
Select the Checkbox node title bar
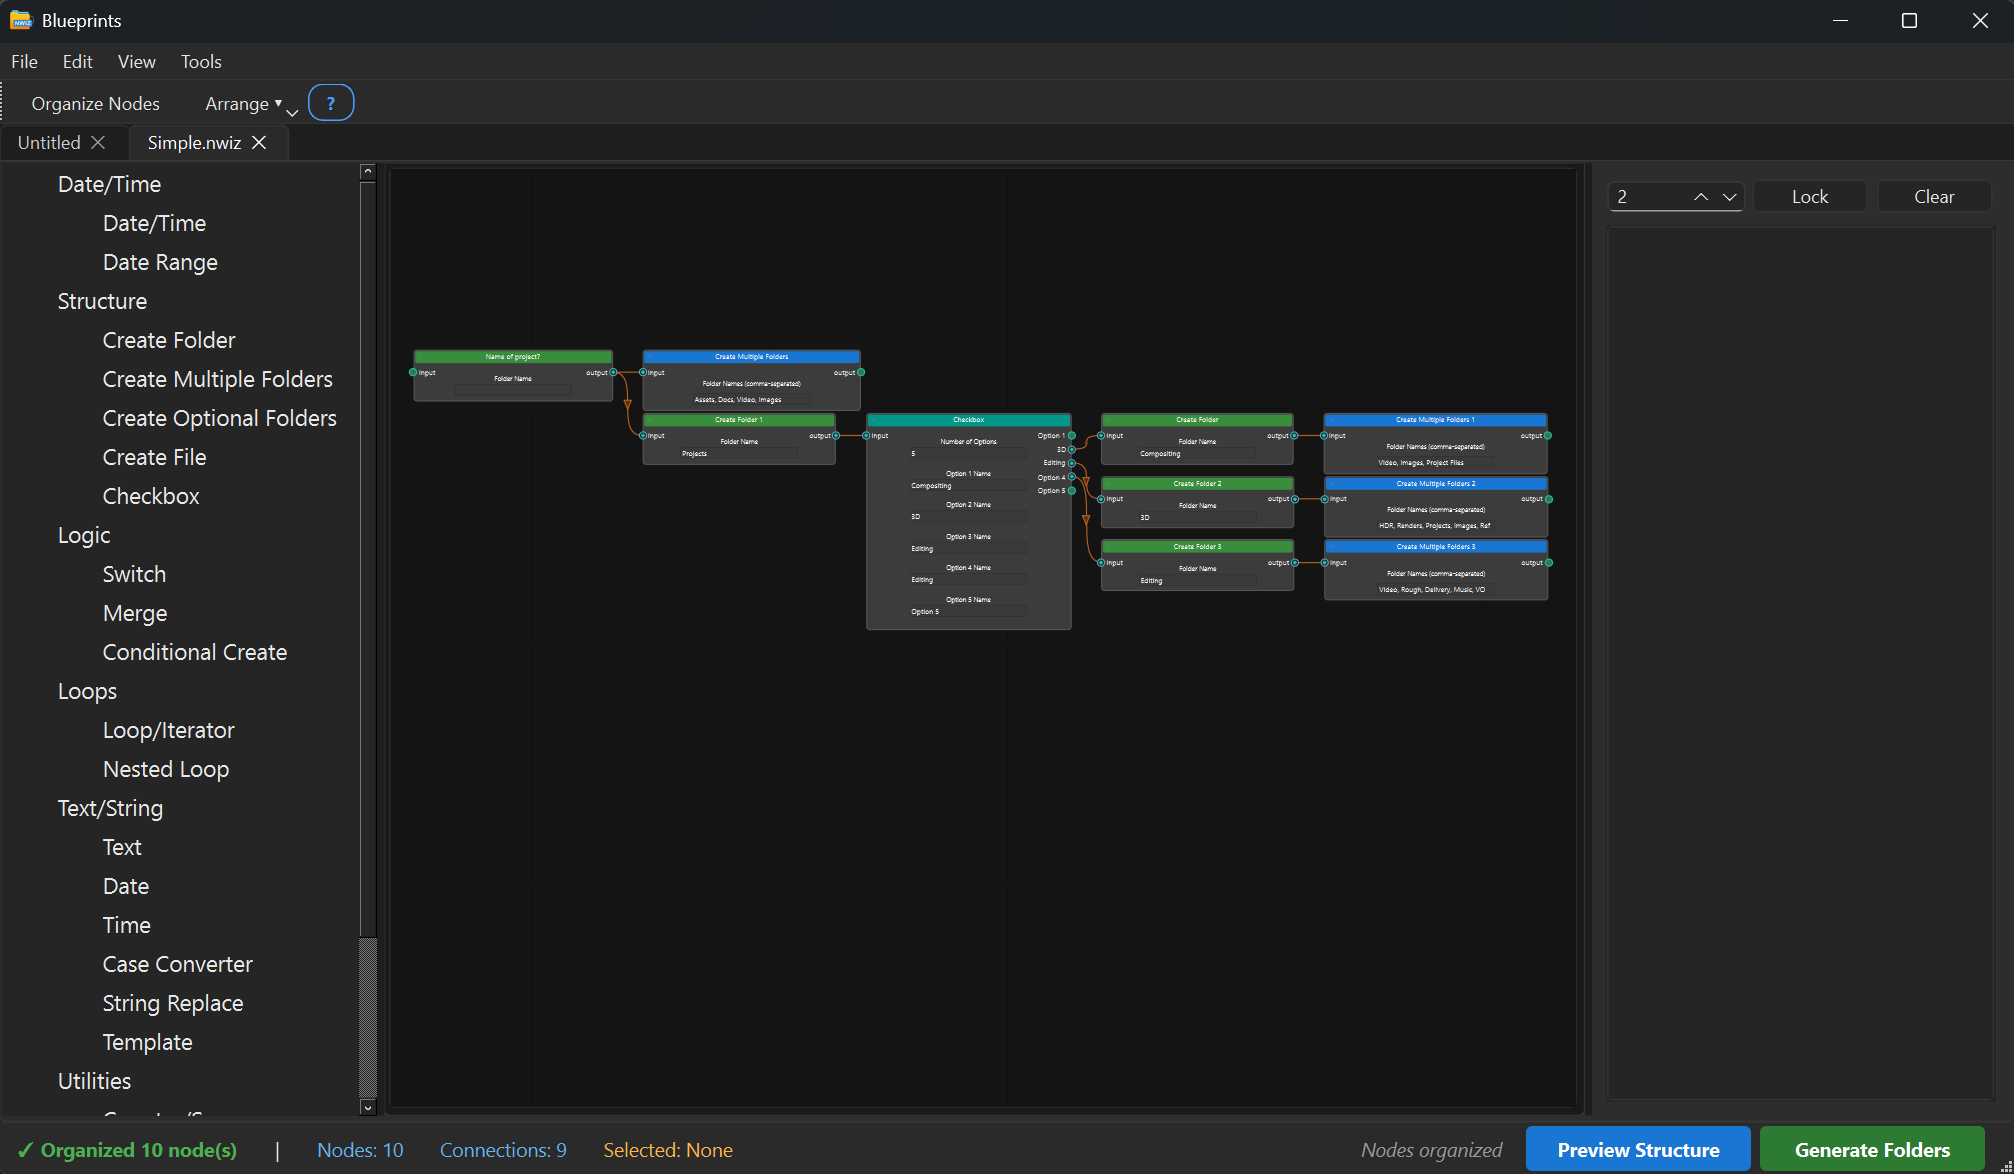pyautogui.click(x=968, y=420)
